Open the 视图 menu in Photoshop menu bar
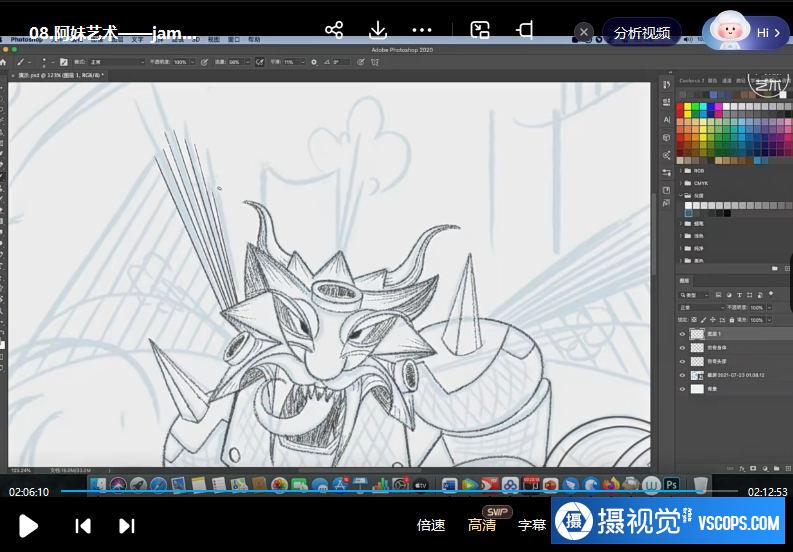 coord(213,39)
